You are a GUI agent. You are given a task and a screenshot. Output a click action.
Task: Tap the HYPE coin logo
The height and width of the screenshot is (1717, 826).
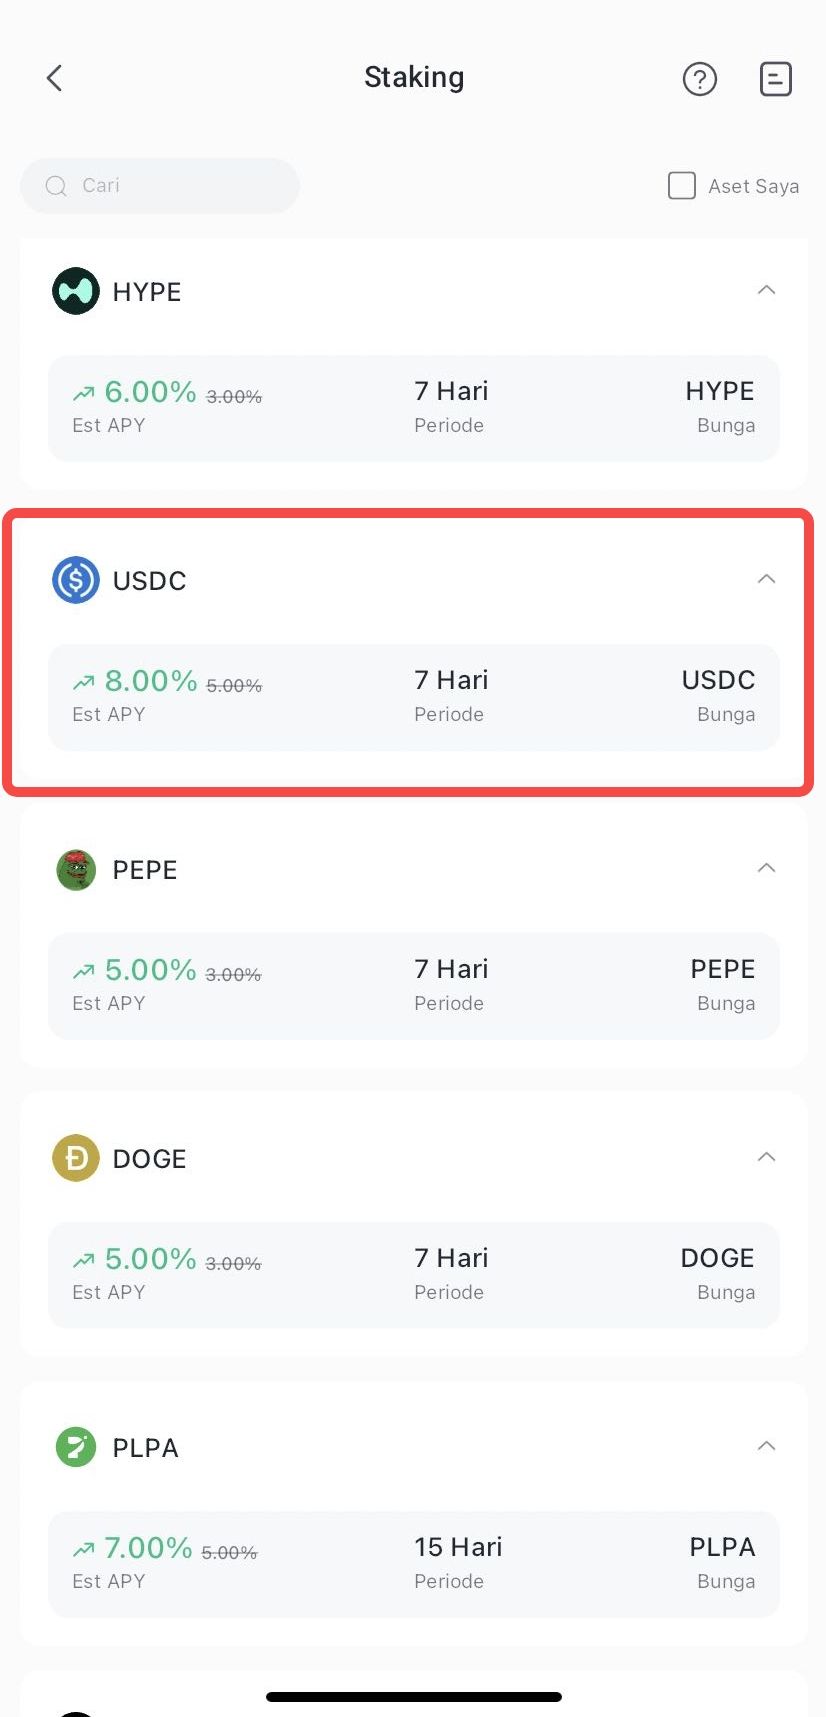tap(76, 292)
